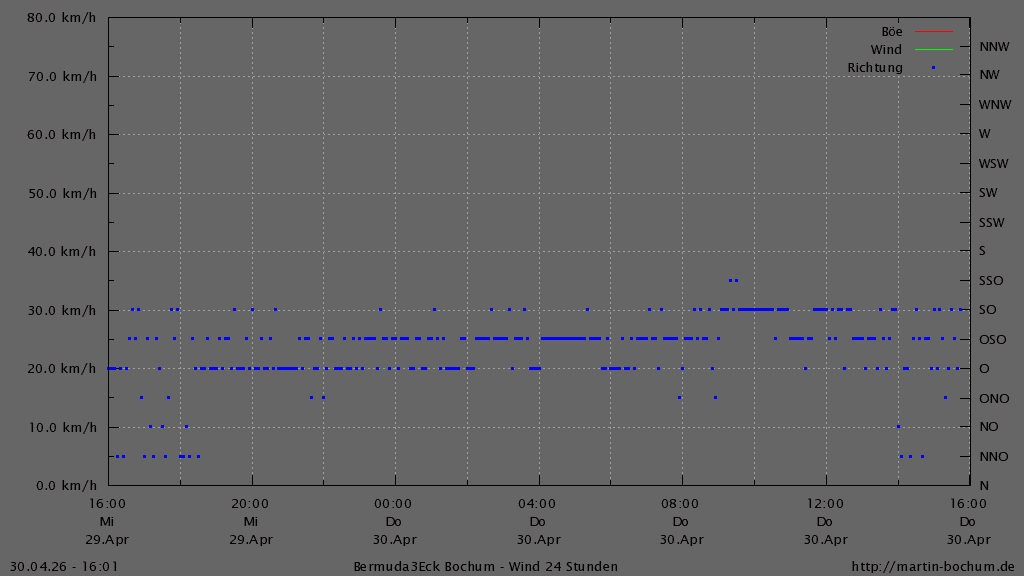Screen dimensions: 1024x576
Task: Select the Do weekday label
Action: click(394, 521)
